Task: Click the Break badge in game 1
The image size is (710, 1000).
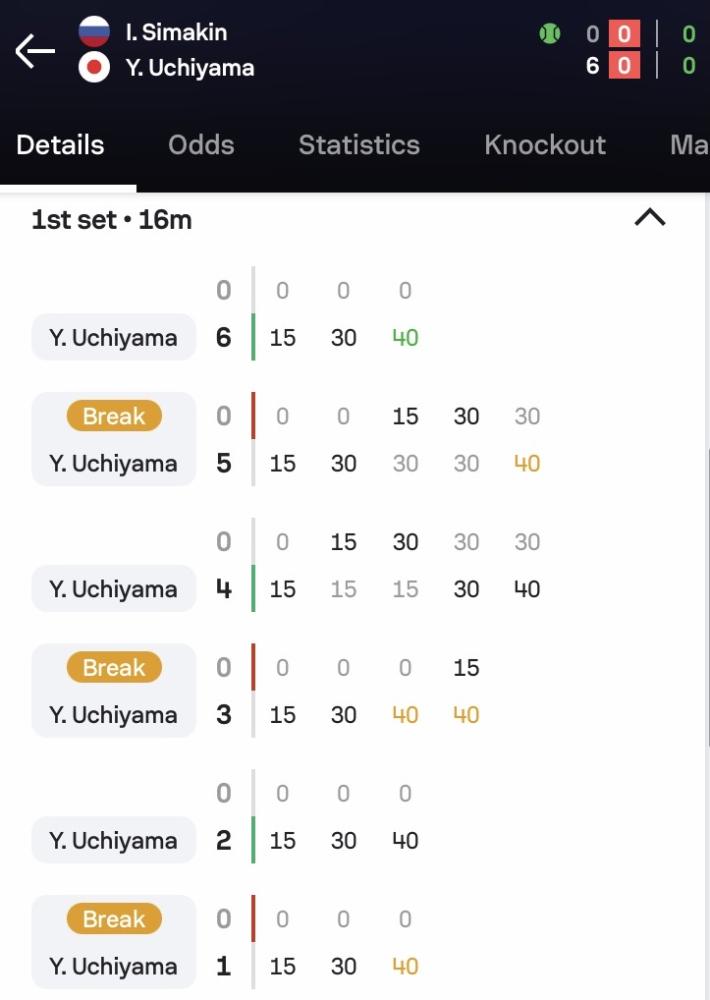Action: (x=114, y=919)
